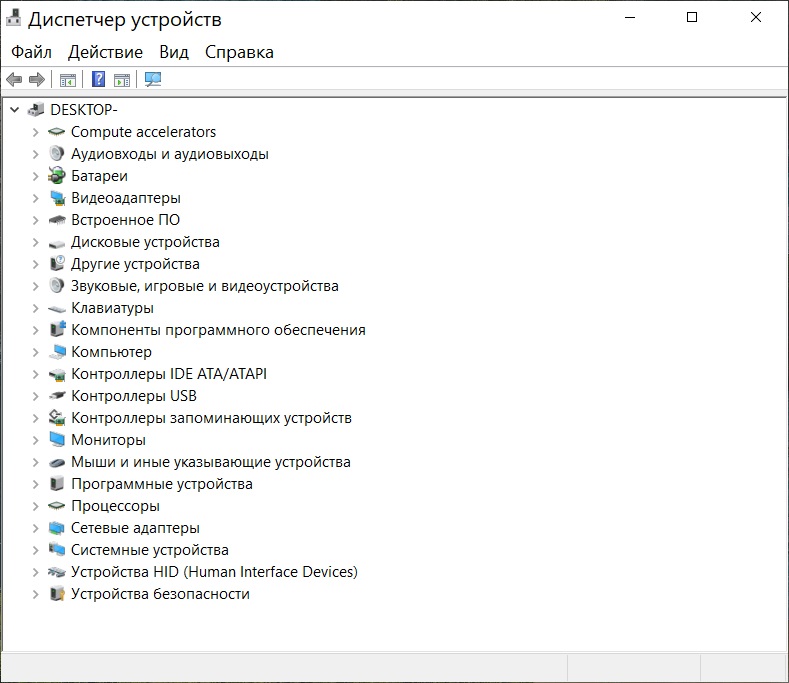
Task: Click the Сетевые адаптеры network icon
Action: tap(56, 528)
